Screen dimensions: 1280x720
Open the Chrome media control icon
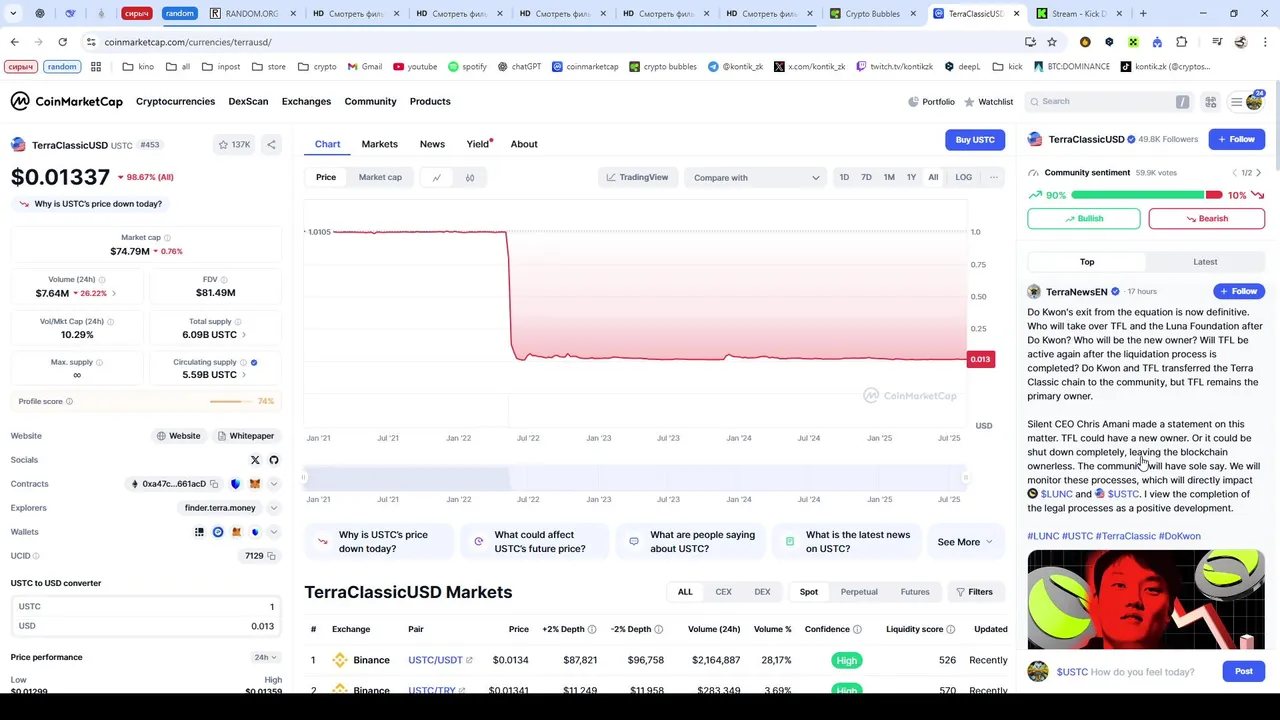click(1217, 42)
